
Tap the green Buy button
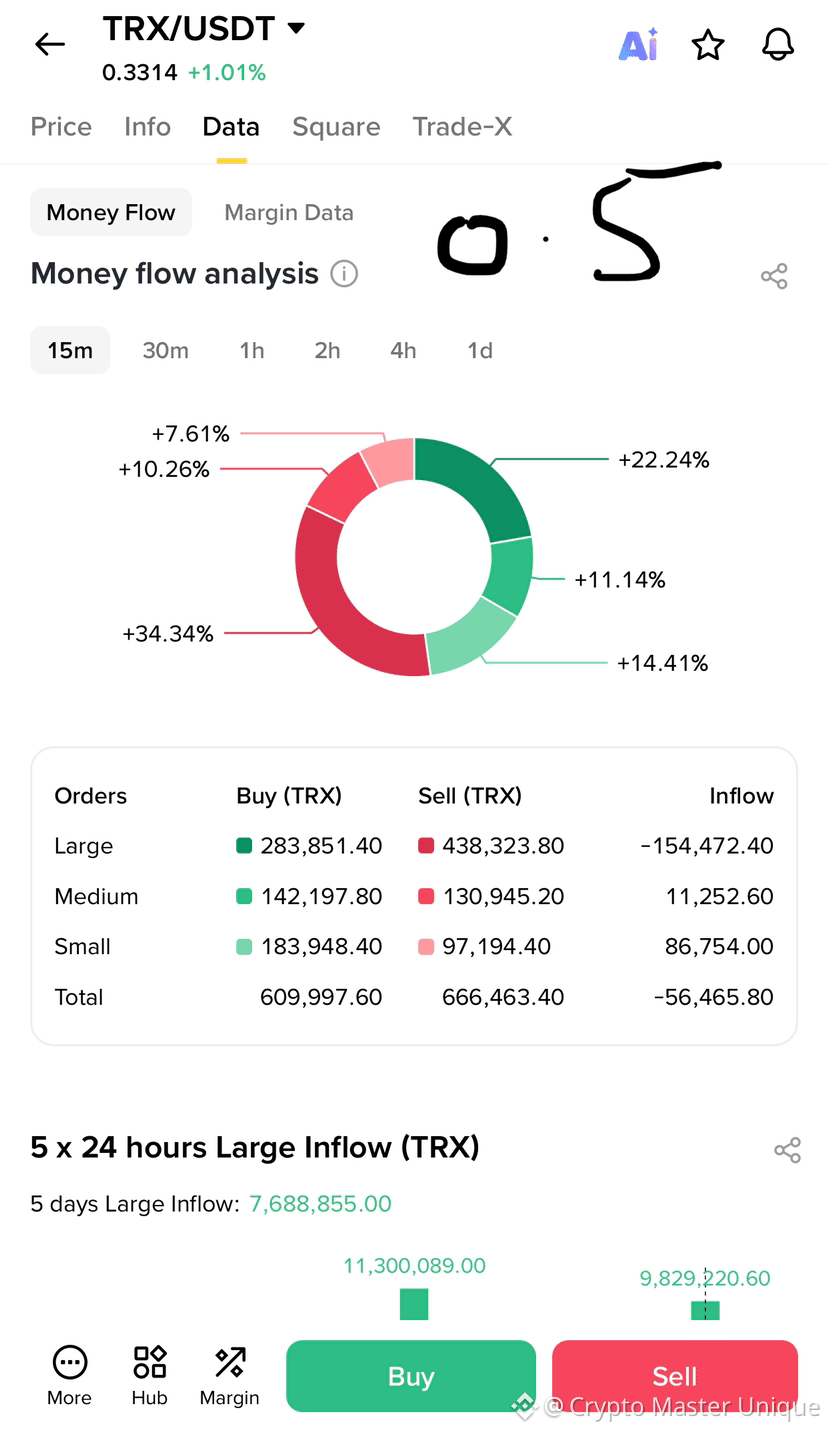411,1376
